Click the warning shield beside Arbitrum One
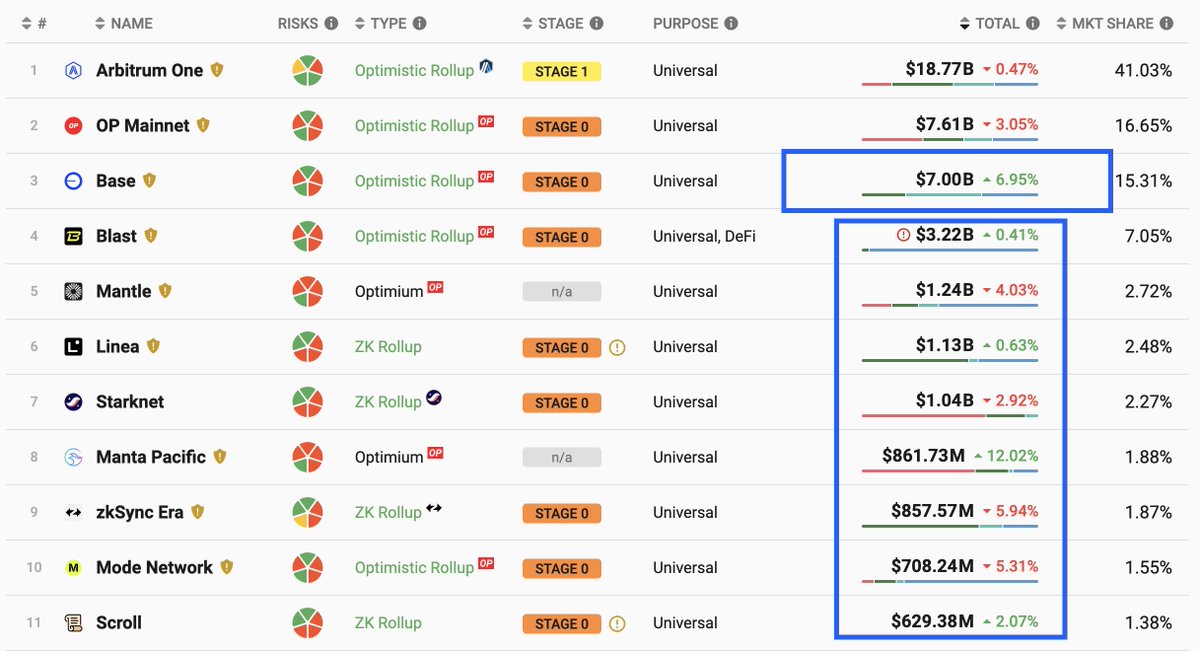Image resolution: width=1200 pixels, height=651 pixels. [x=217, y=71]
